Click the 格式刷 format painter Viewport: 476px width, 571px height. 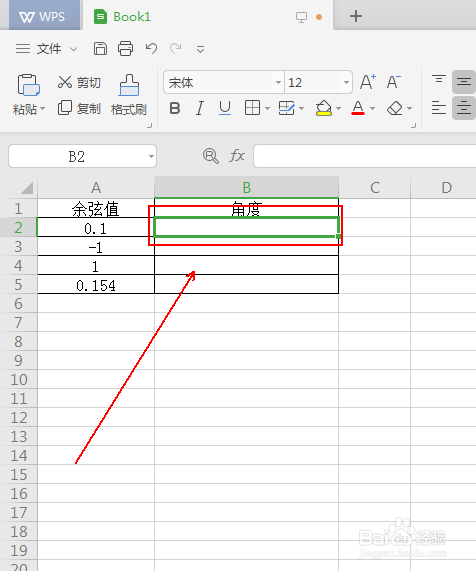(x=129, y=95)
